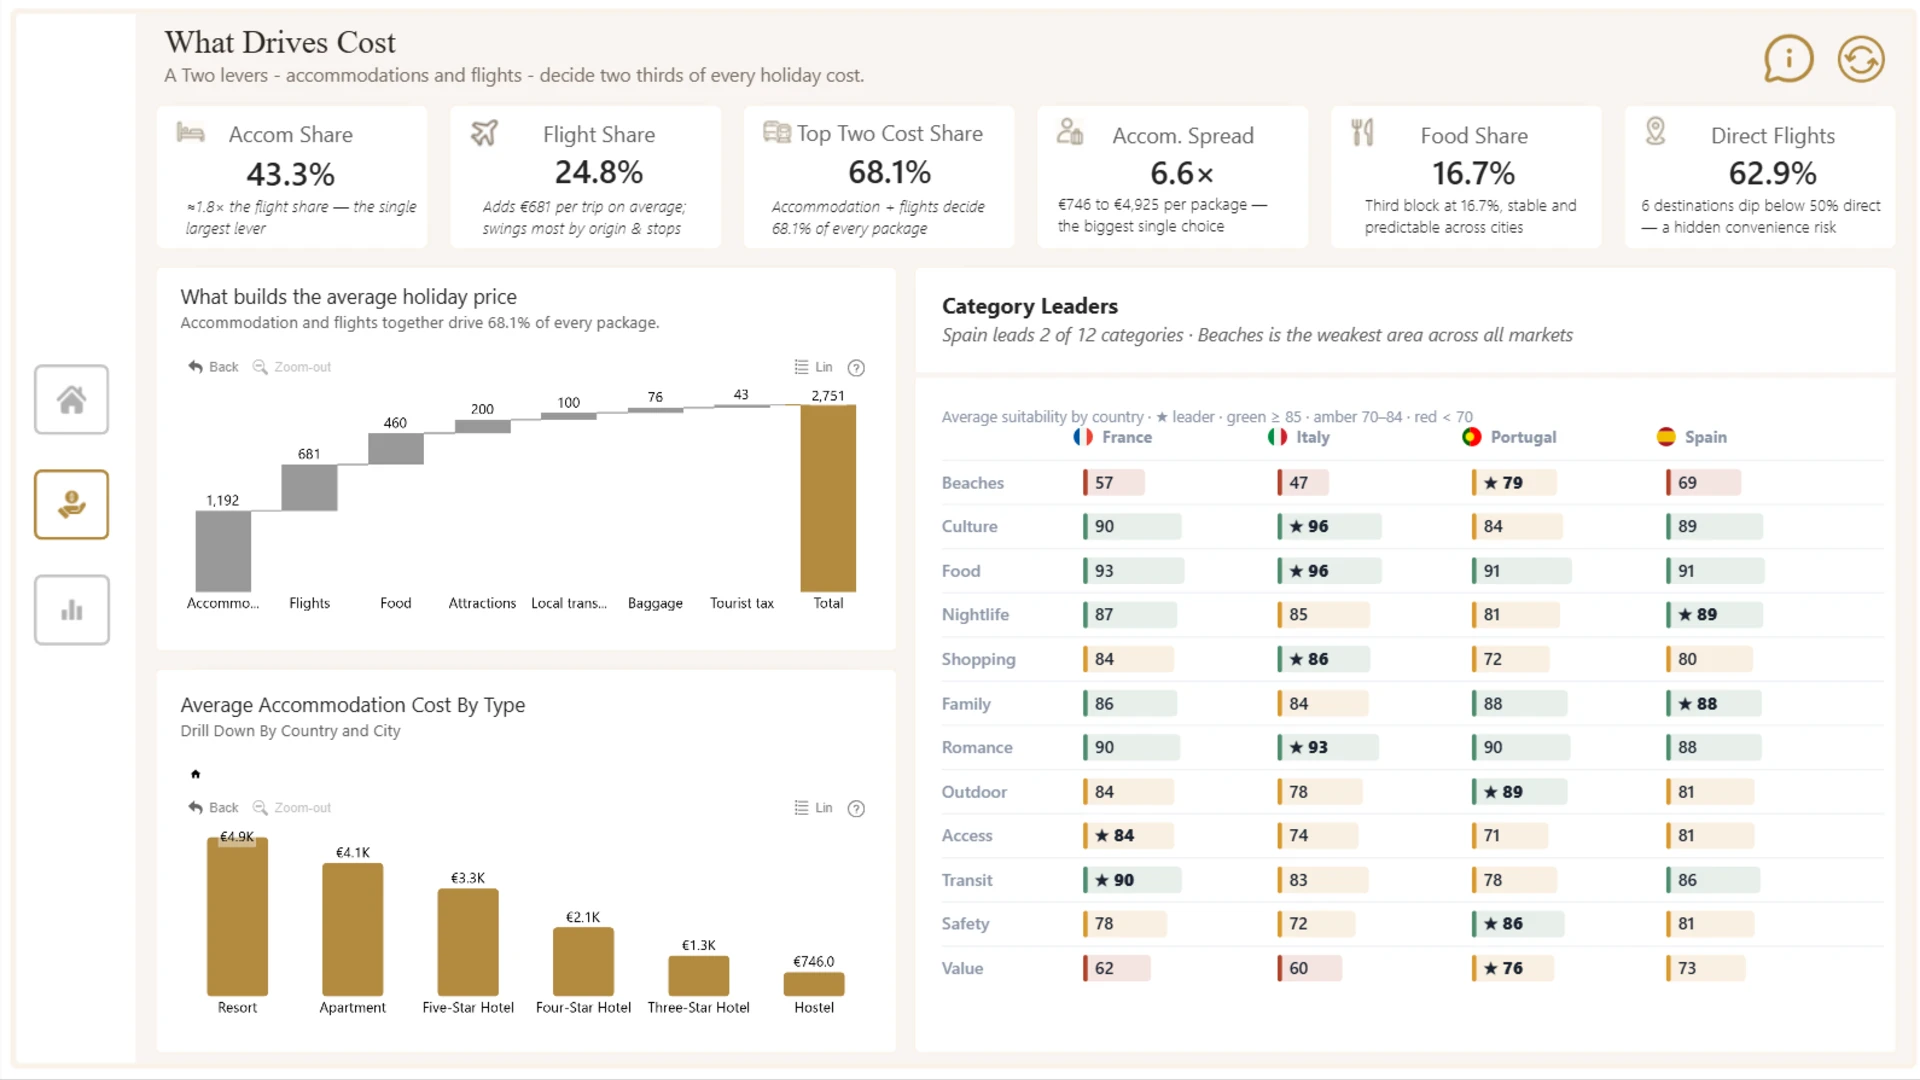Click the Accom Share KPI card
Viewport: 1920px width, 1080px height.
tap(292, 177)
